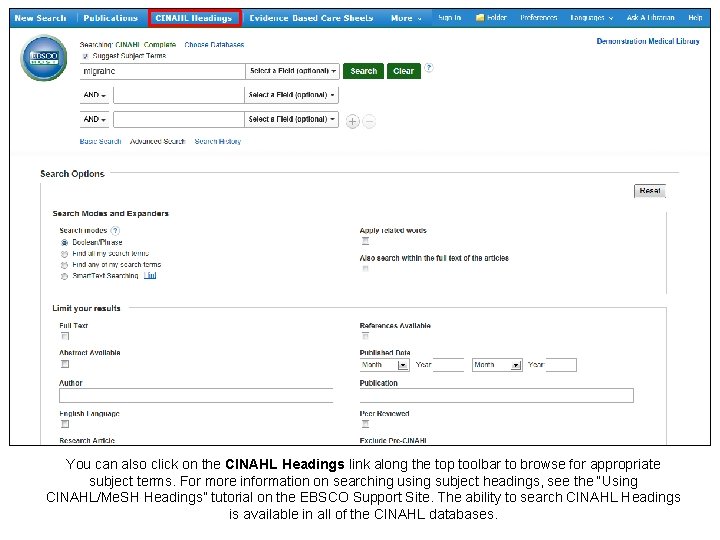This screenshot has width=720, height=540.
Task: Open first Select a Field dropdown
Action: point(292,71)
